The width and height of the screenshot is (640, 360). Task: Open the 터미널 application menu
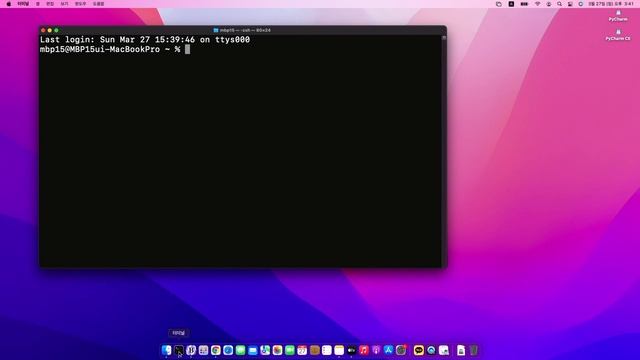tap(23, 4)
